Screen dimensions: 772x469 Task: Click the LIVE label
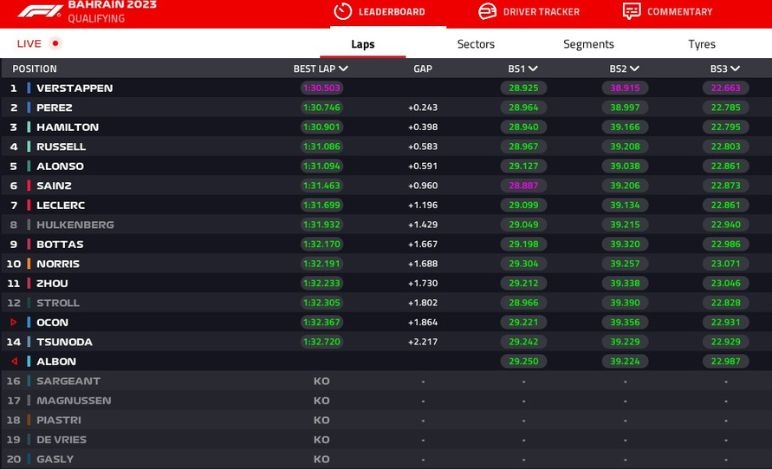[x=29, y=44]
